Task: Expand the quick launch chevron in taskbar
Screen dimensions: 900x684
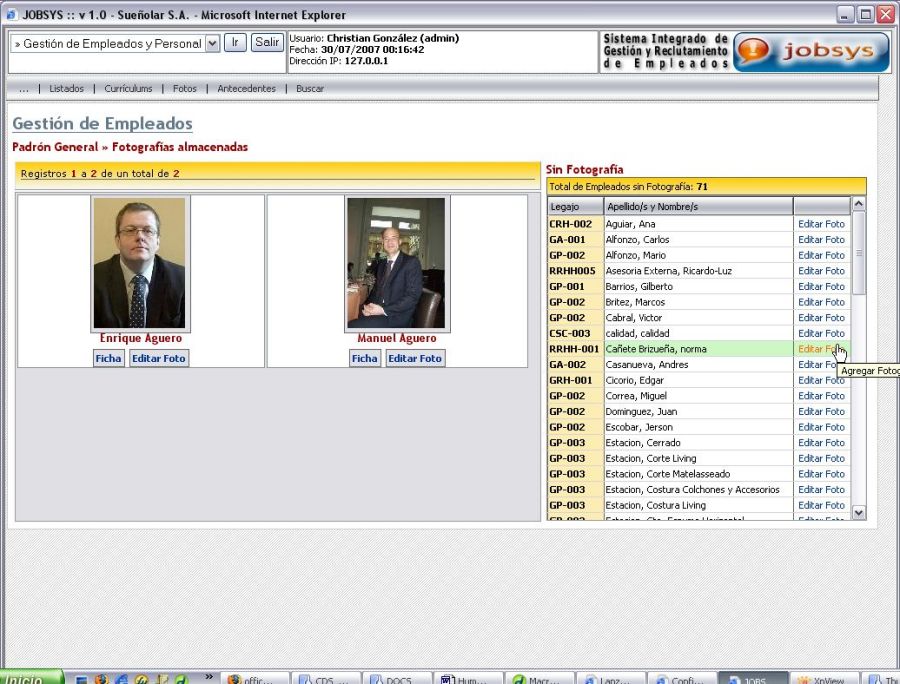Action: [210, 677]
